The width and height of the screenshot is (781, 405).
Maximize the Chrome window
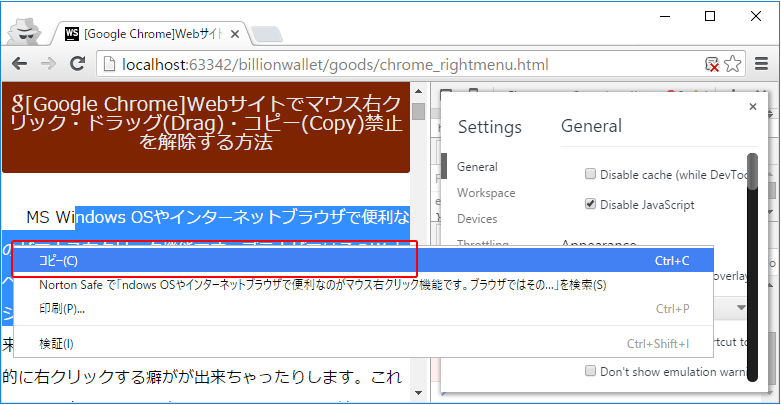(x=710, y=16)
